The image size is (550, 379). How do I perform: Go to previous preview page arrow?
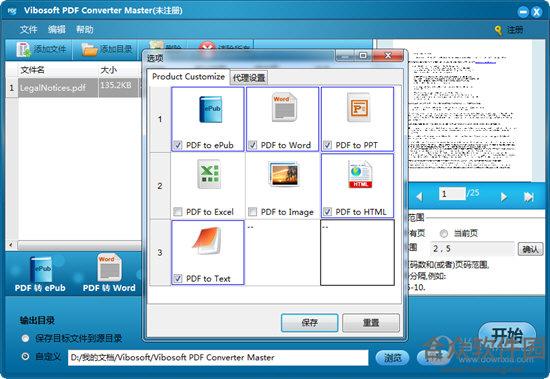pos(419,197)
